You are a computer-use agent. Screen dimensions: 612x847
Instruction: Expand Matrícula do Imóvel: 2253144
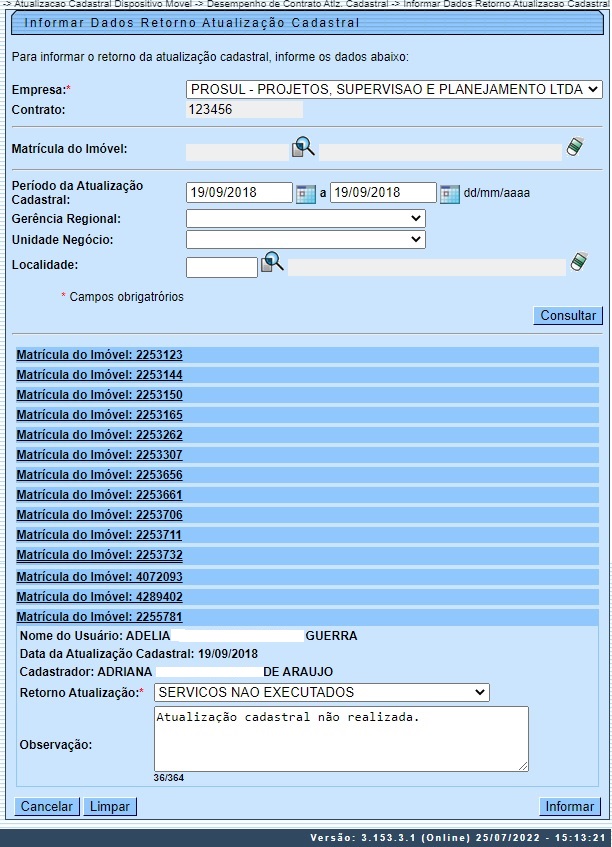tap(99, 375)
